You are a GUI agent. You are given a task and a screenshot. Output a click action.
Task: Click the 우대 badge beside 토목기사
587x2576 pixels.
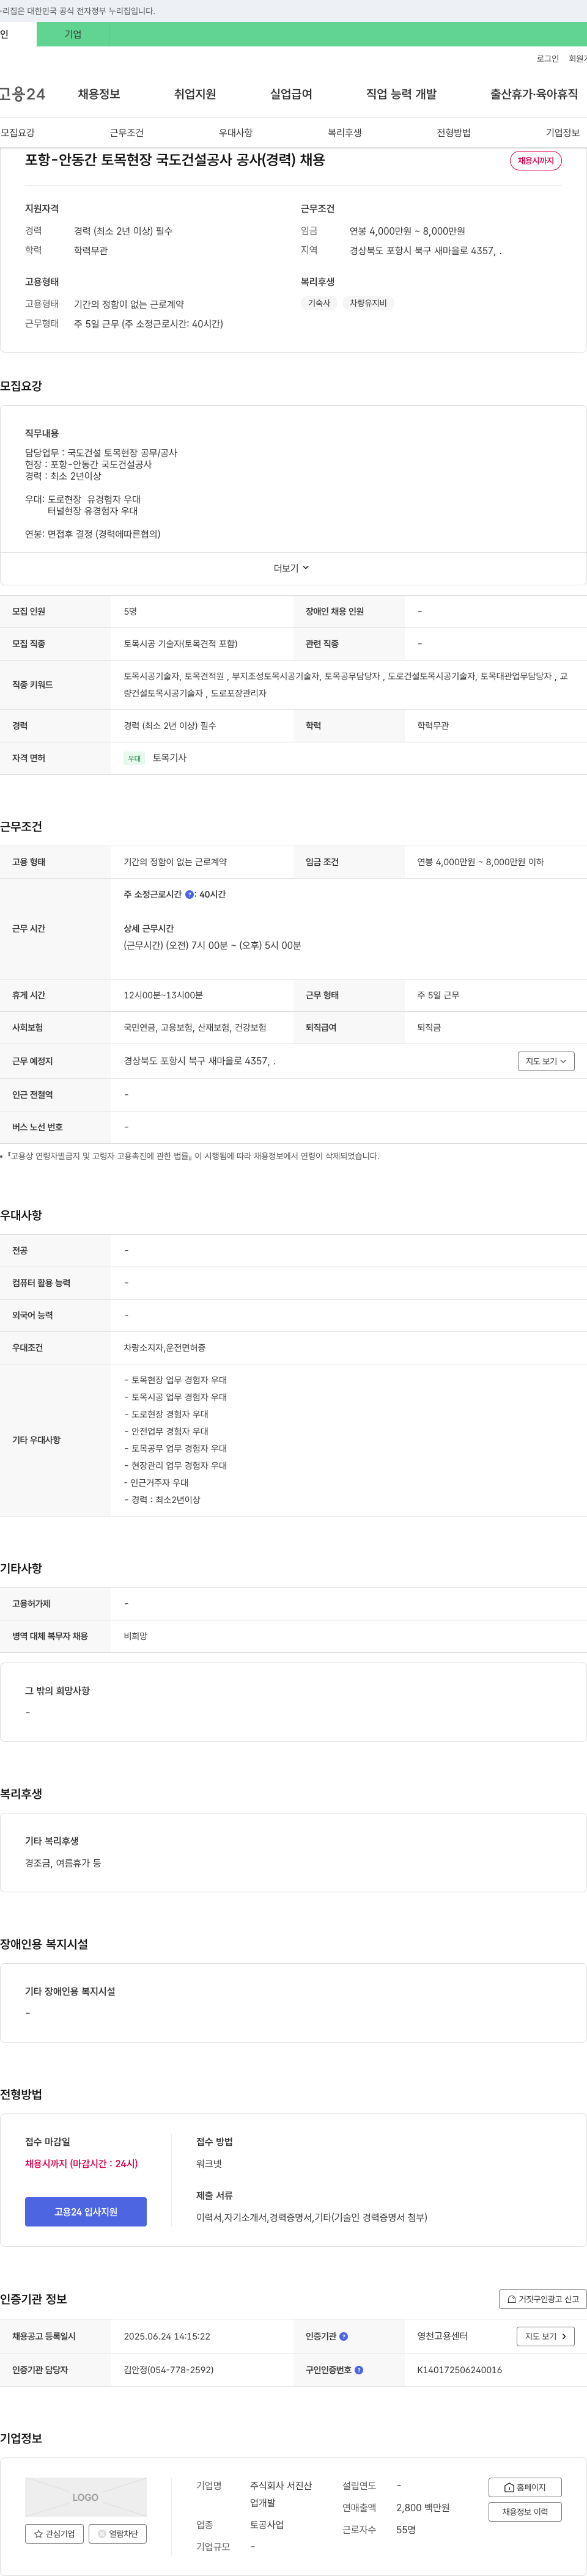point(134,759)
